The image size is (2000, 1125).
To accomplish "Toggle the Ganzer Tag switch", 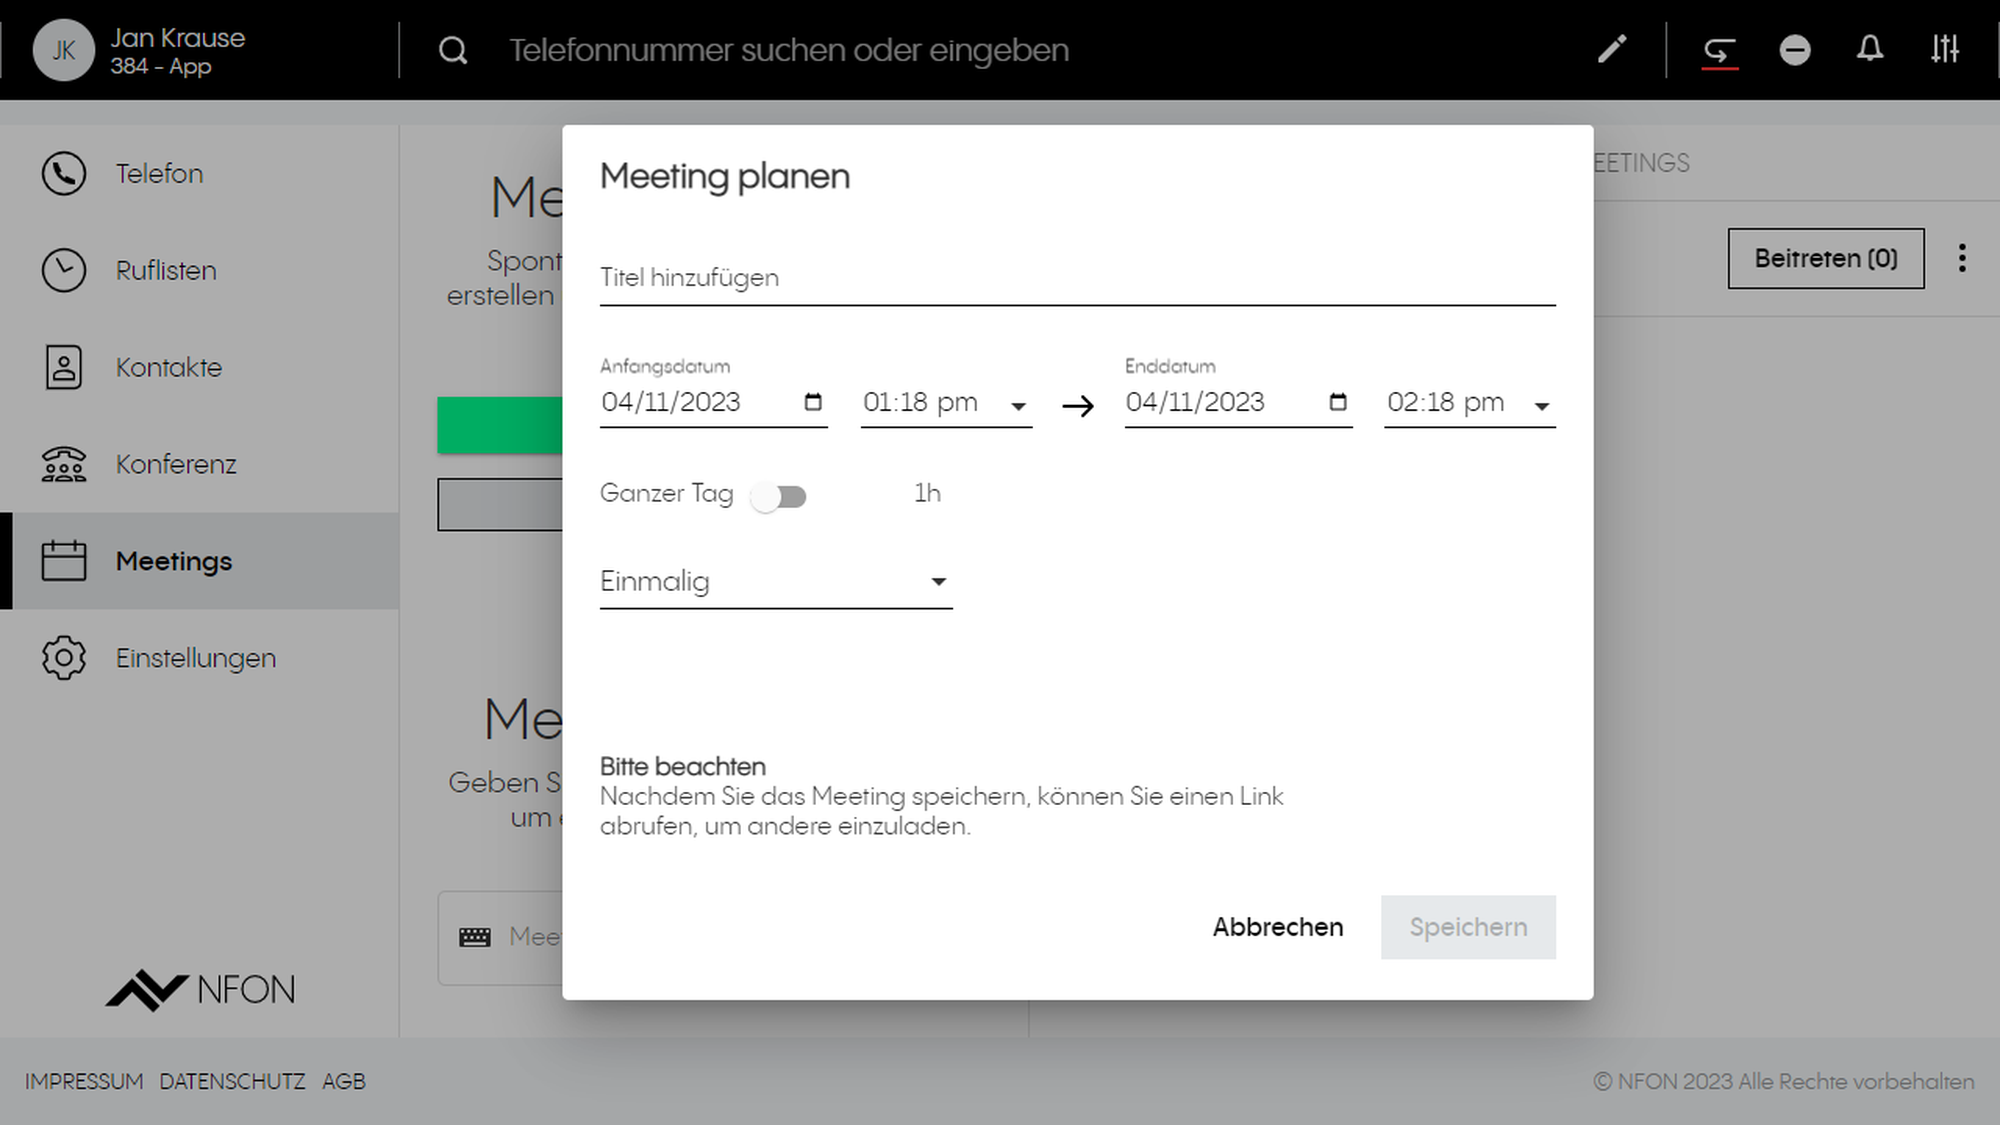I will (x=779, y=496).
